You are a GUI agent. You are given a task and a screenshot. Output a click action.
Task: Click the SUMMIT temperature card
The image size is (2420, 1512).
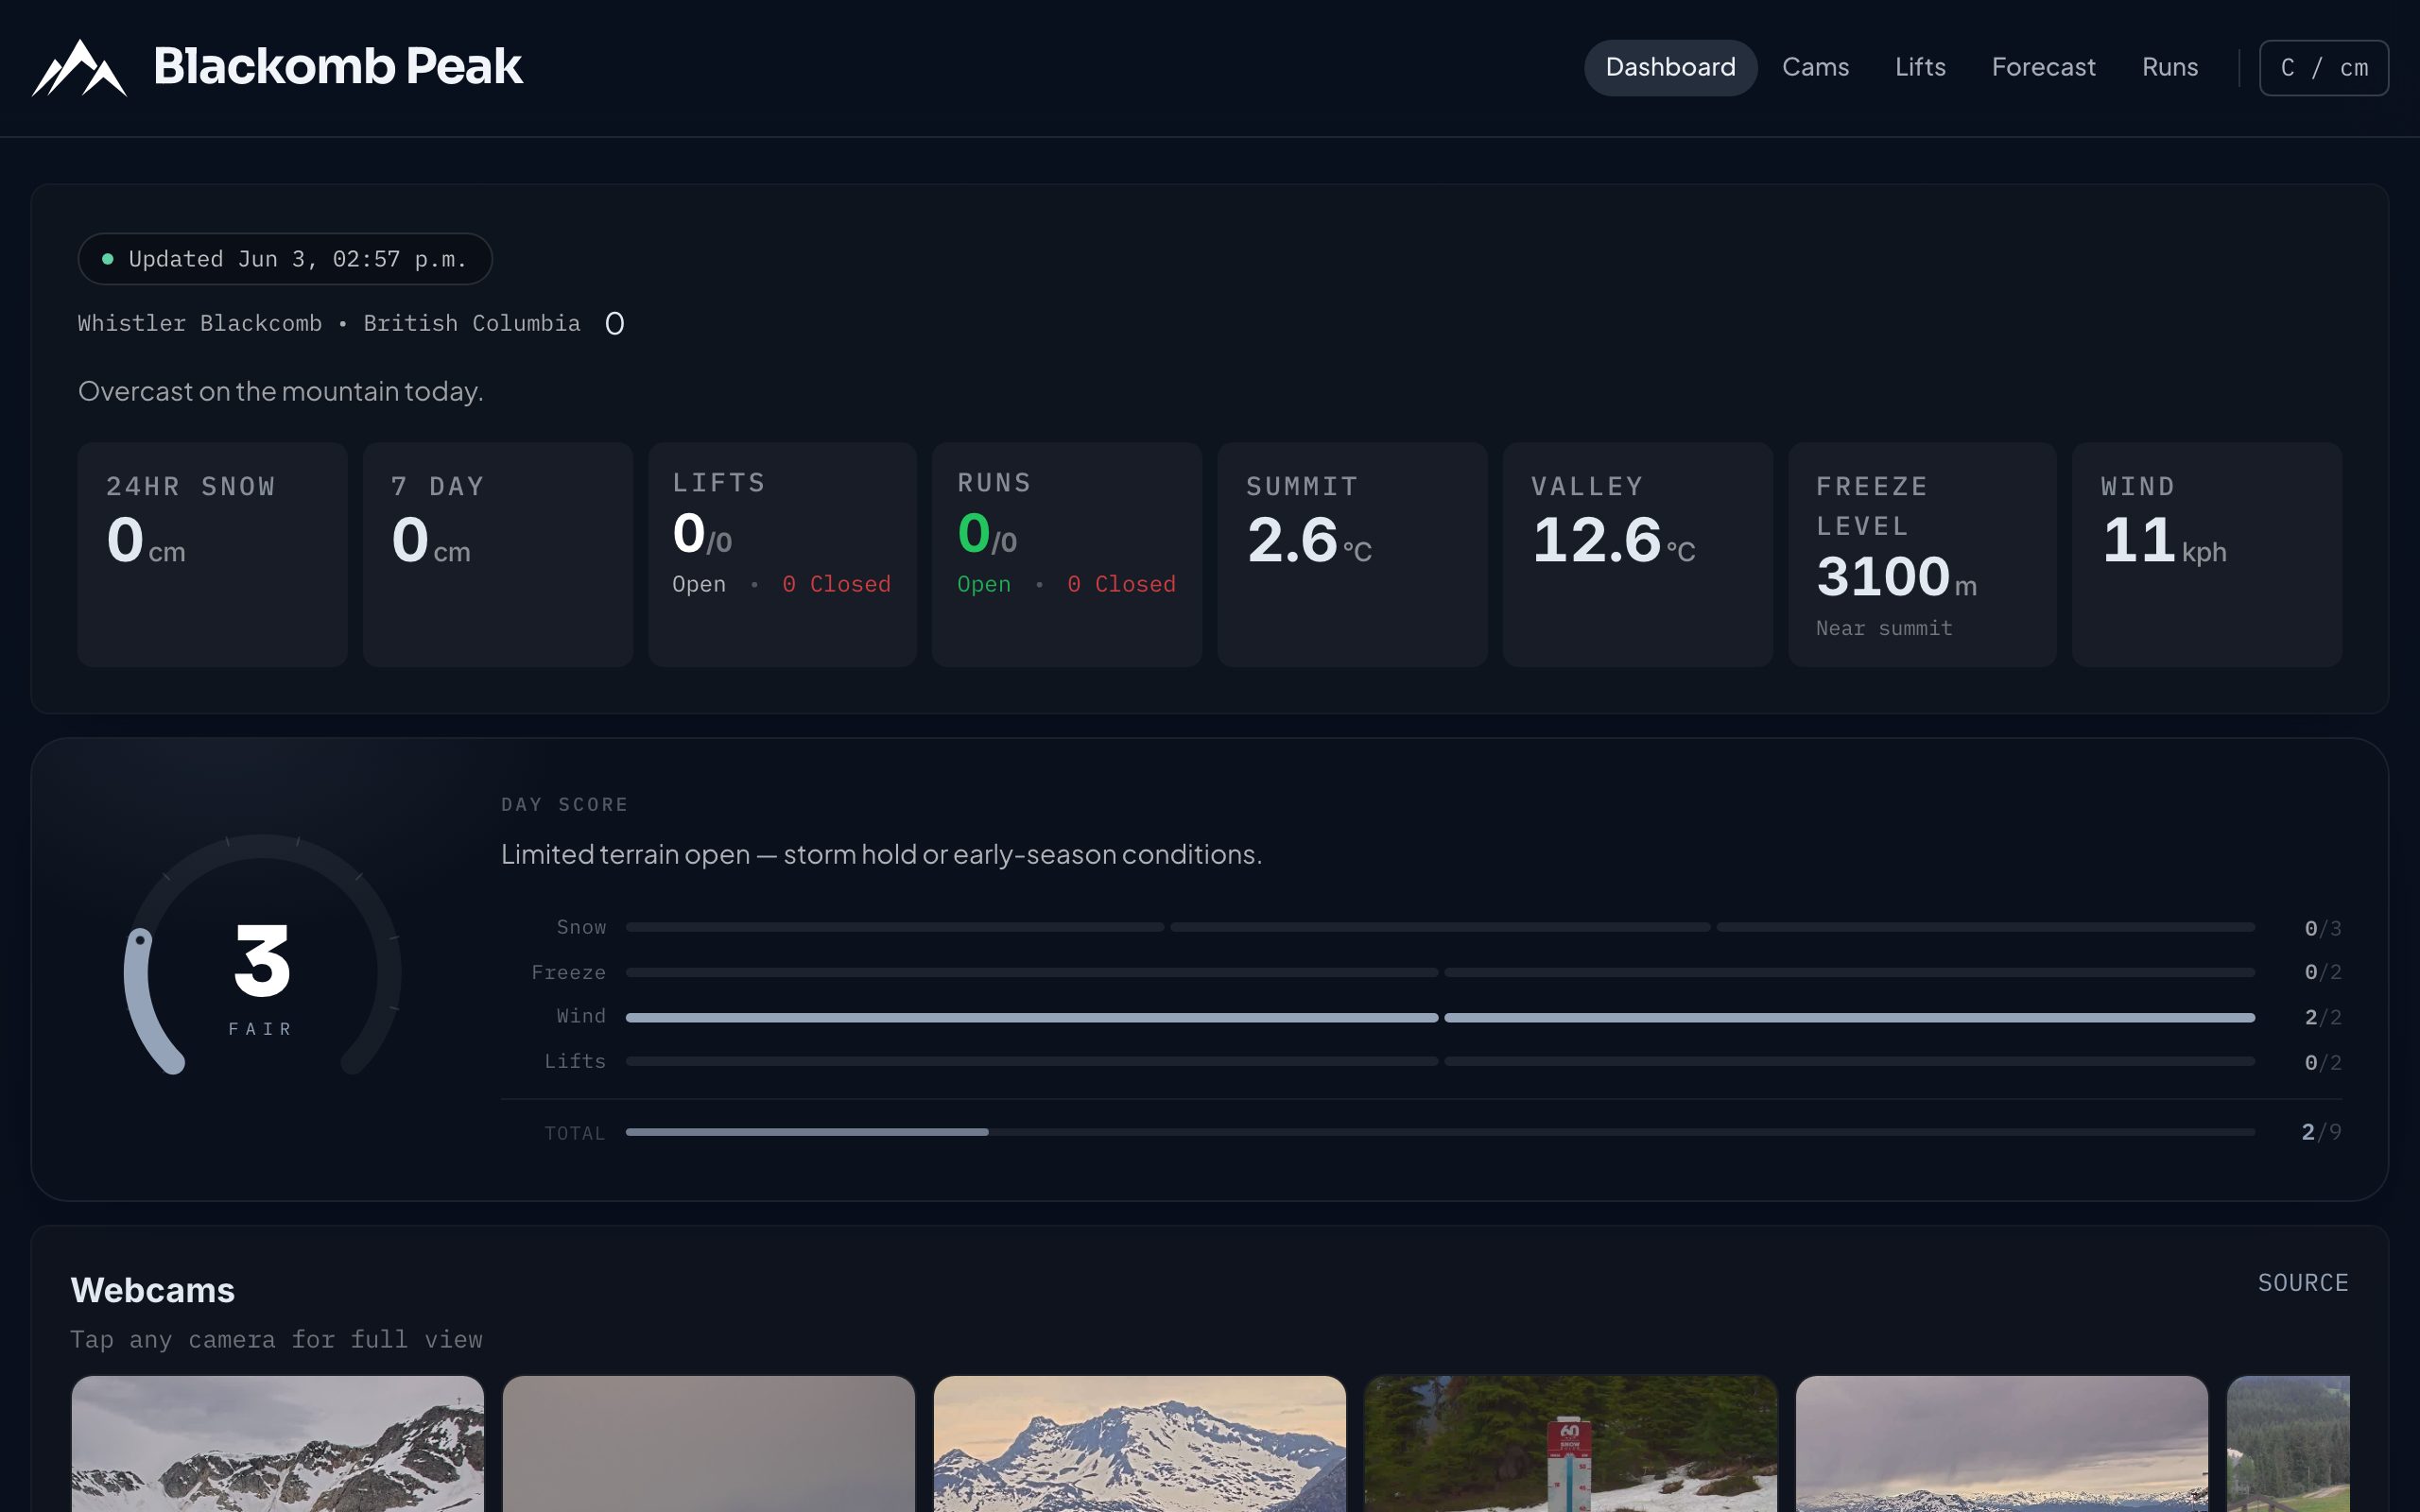(x=1352, y=555)
